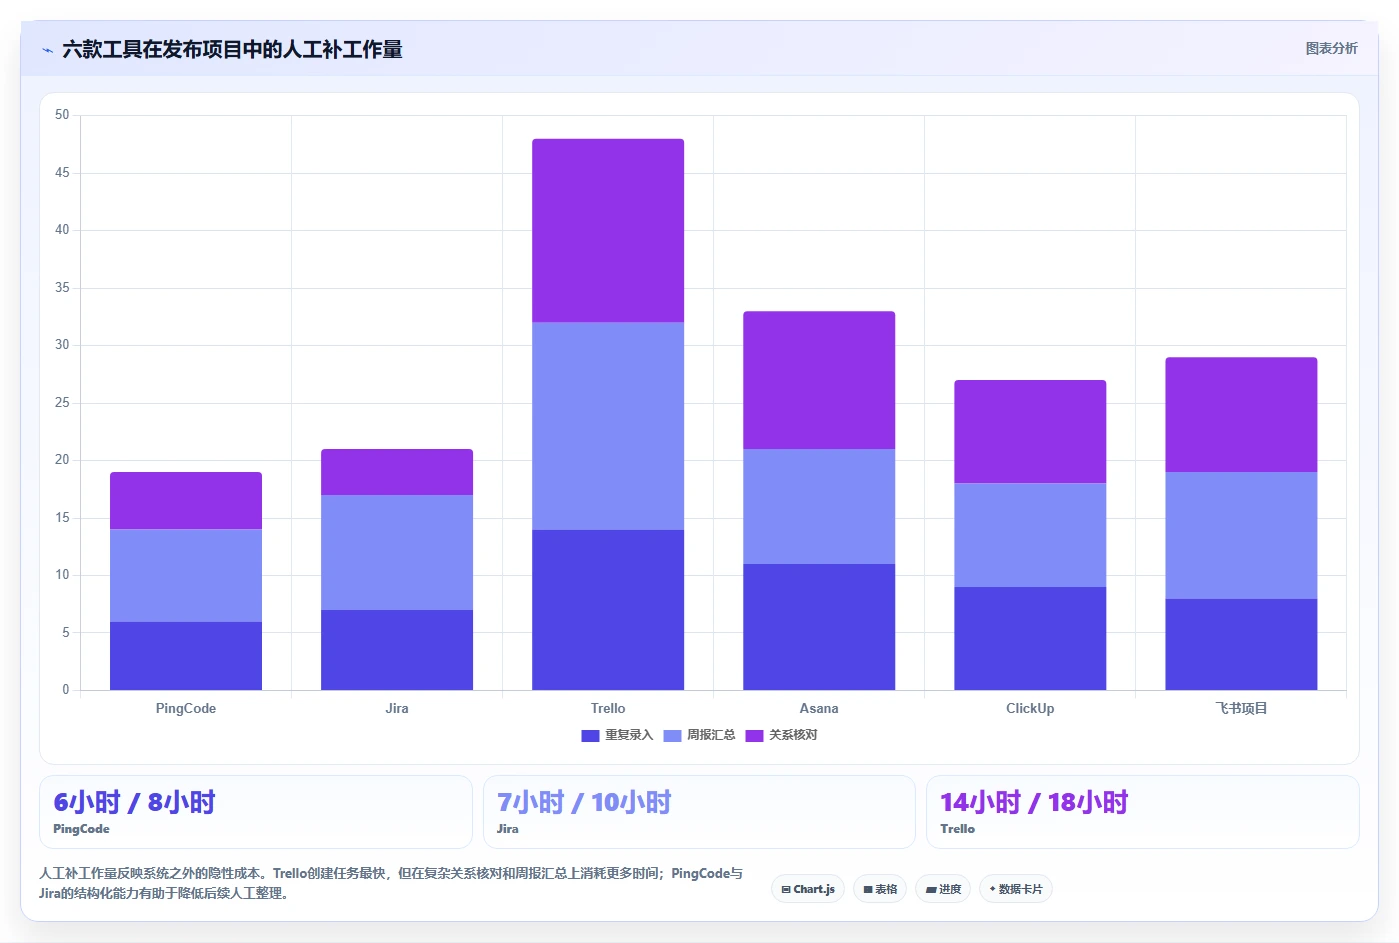This screenshot has height=943, width=1399.
Task: Click the 数据卡片 tag chip
Action: [x=1016, y=889]
